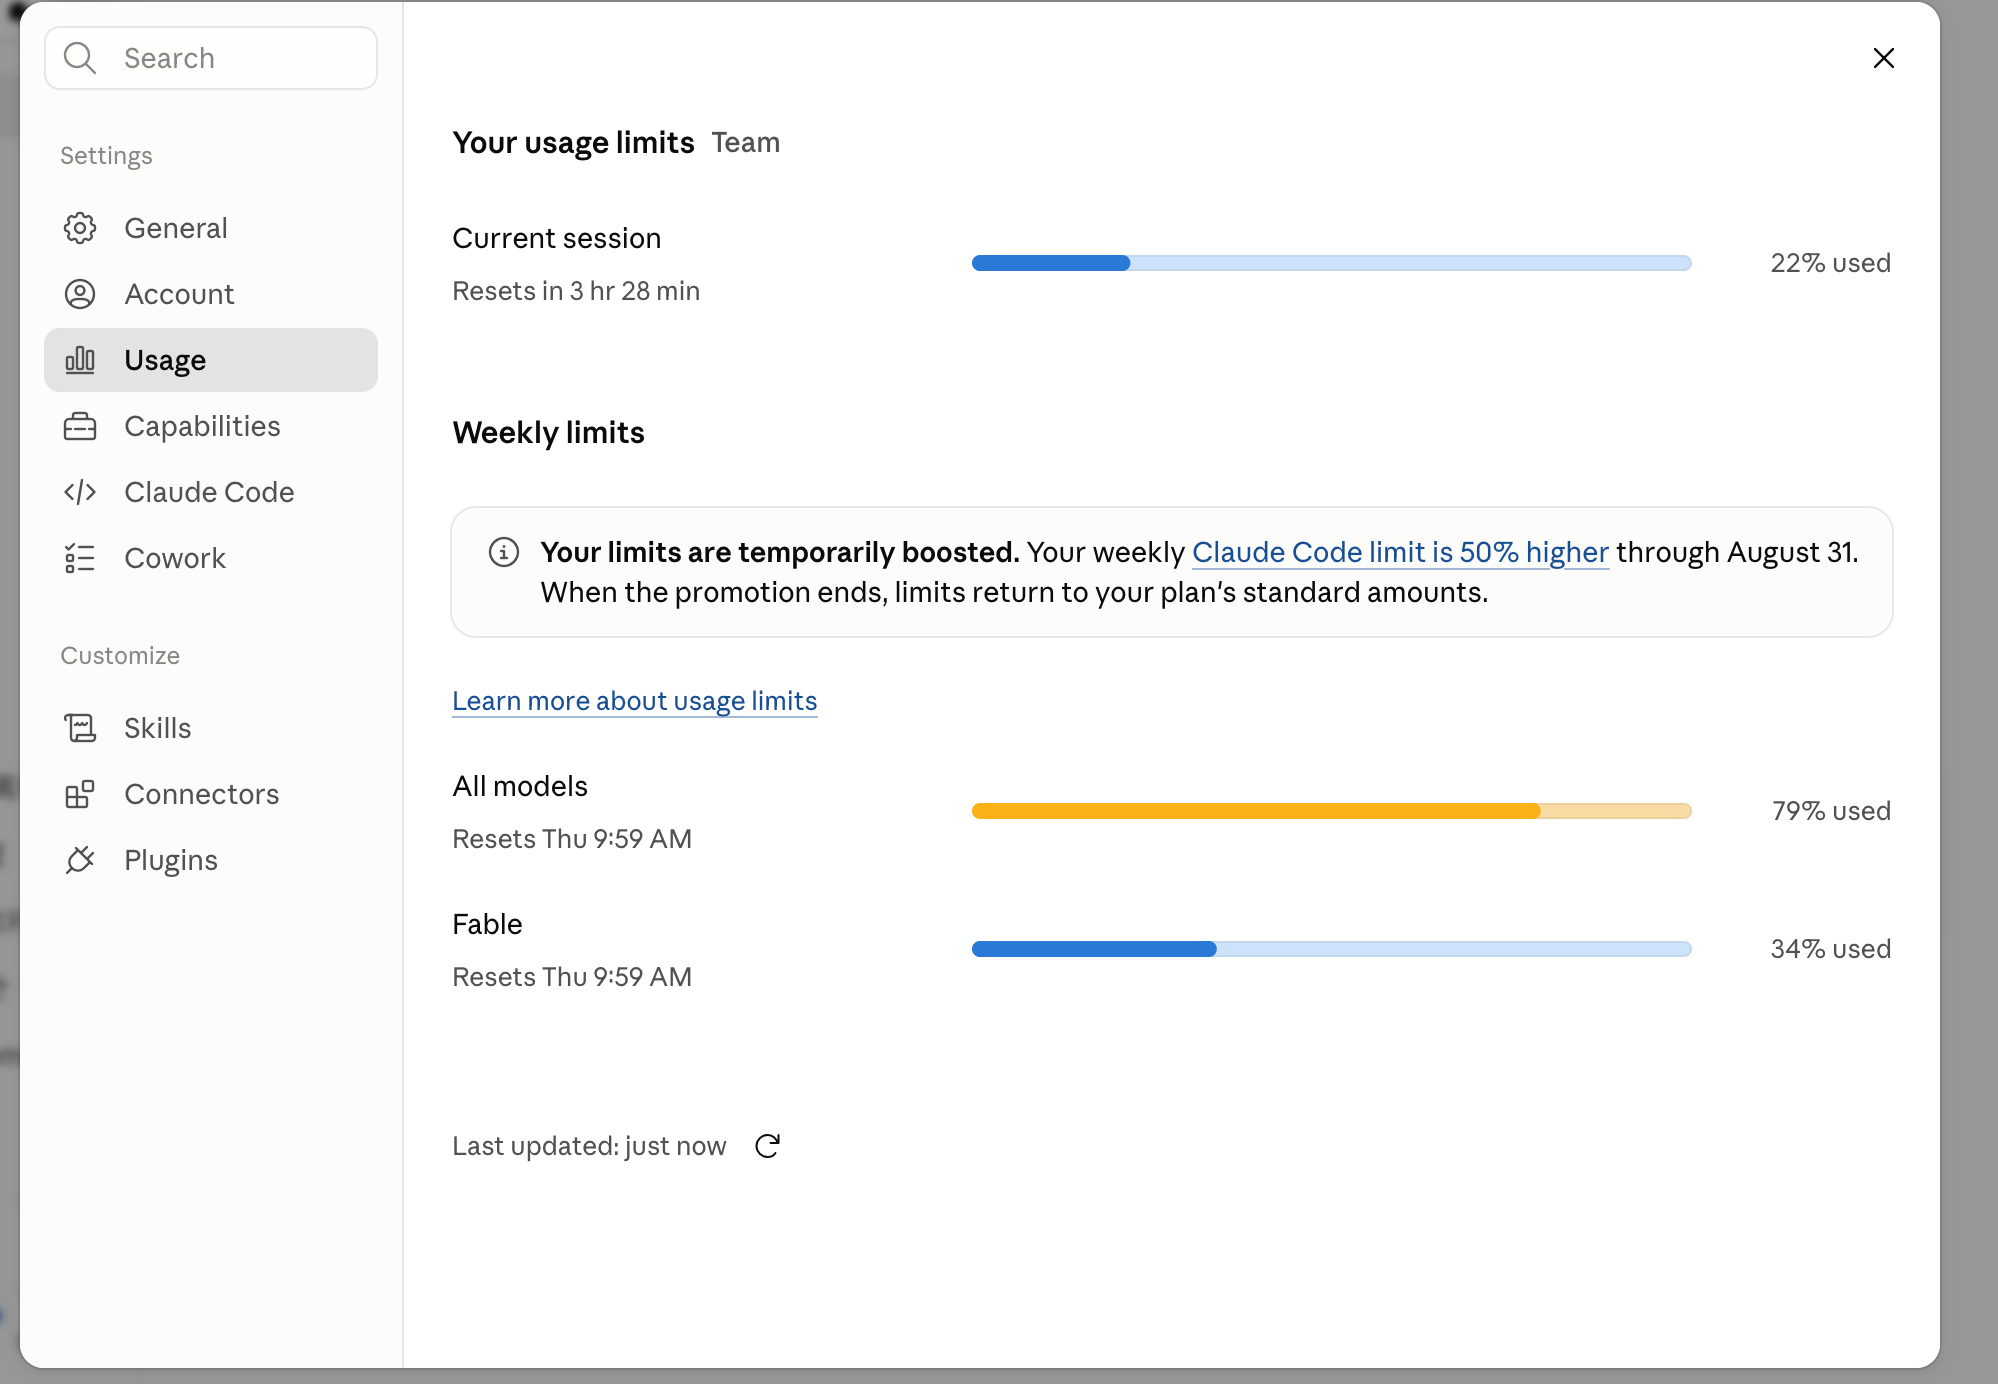The image size is (1998, 1384).
Task: Click the Usage bar chart icon
Action: coord(80,360)
